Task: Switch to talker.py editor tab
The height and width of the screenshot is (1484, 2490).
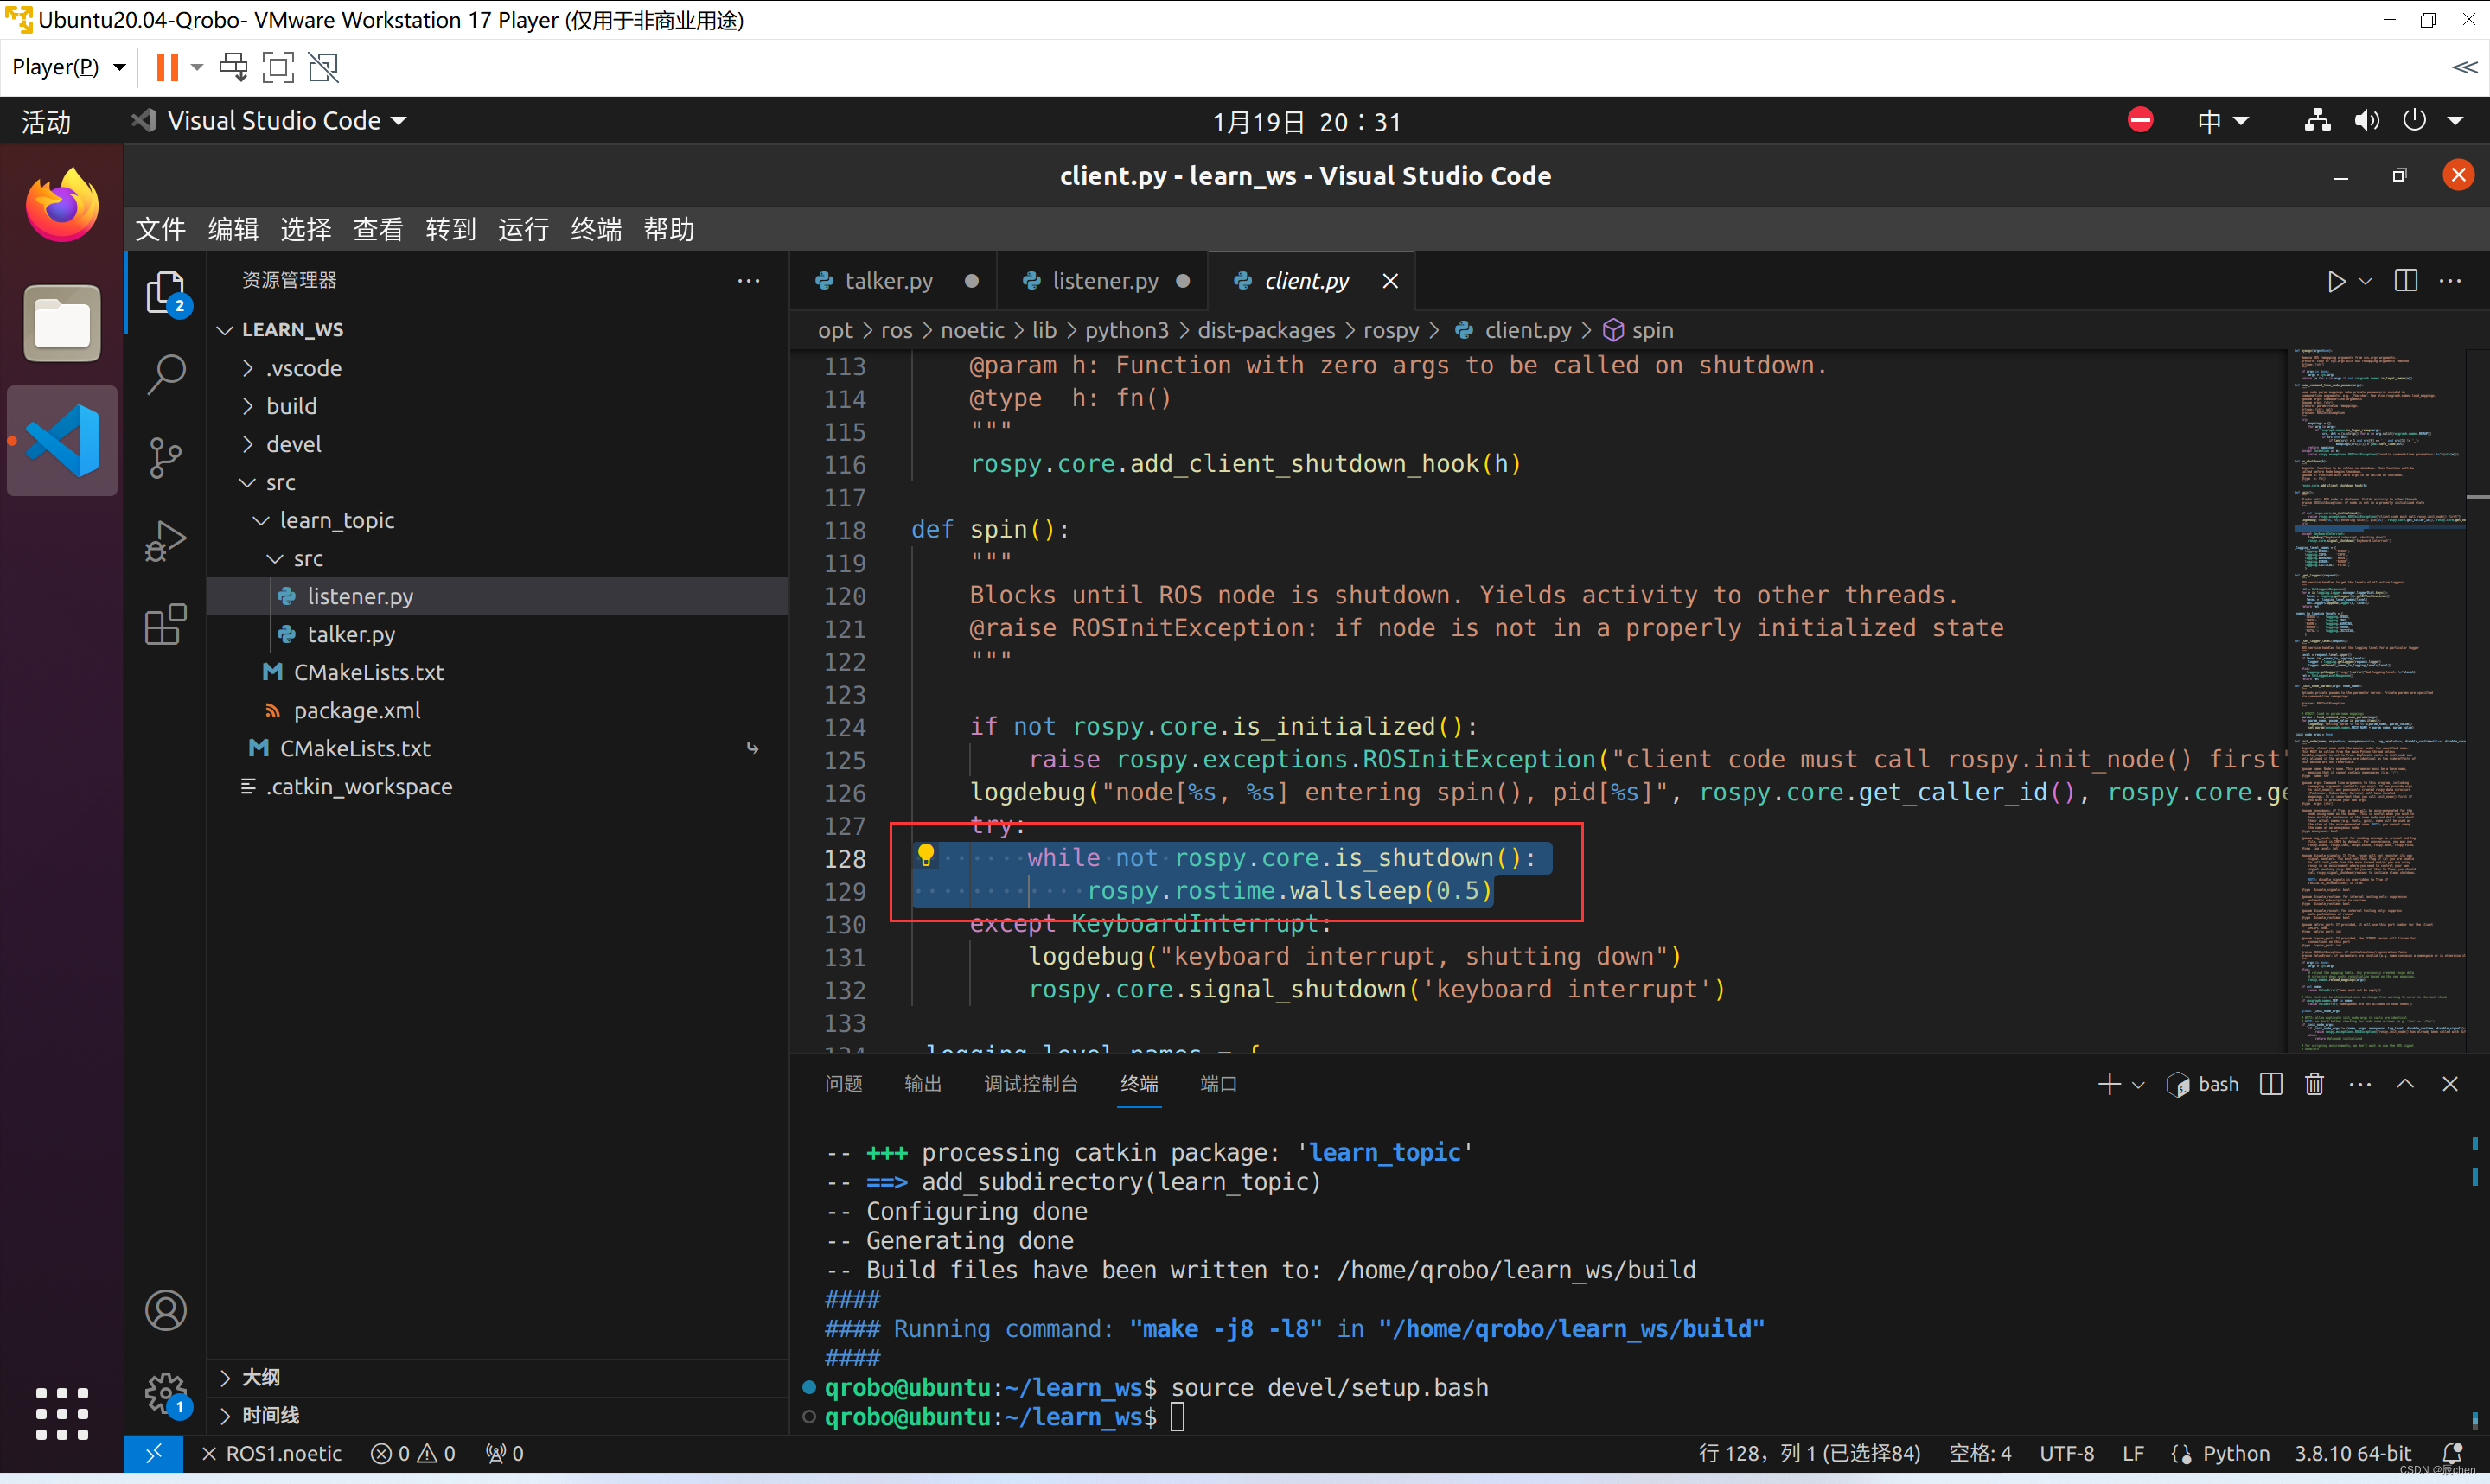Action: 888,281
